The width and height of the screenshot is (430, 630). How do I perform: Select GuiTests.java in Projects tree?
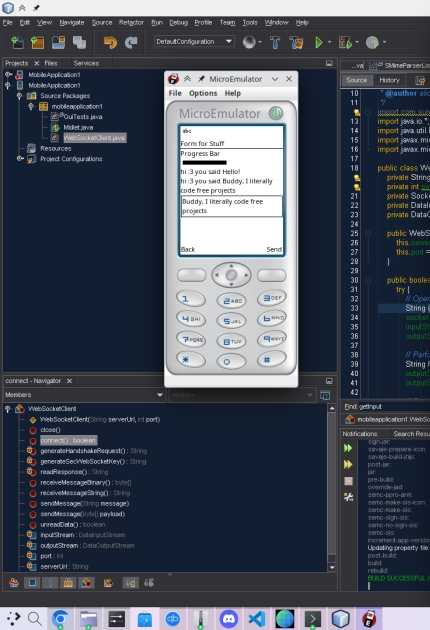pos(83,117)
